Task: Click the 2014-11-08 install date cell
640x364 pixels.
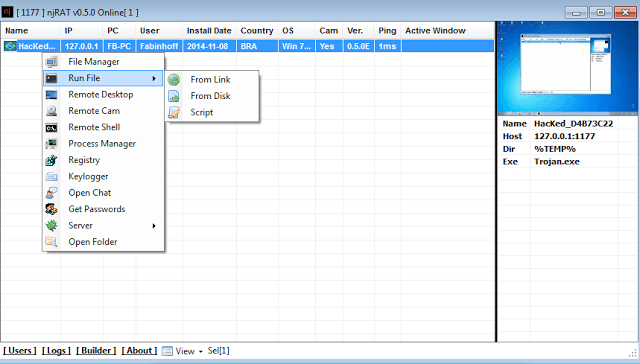Action: (208, 46)
